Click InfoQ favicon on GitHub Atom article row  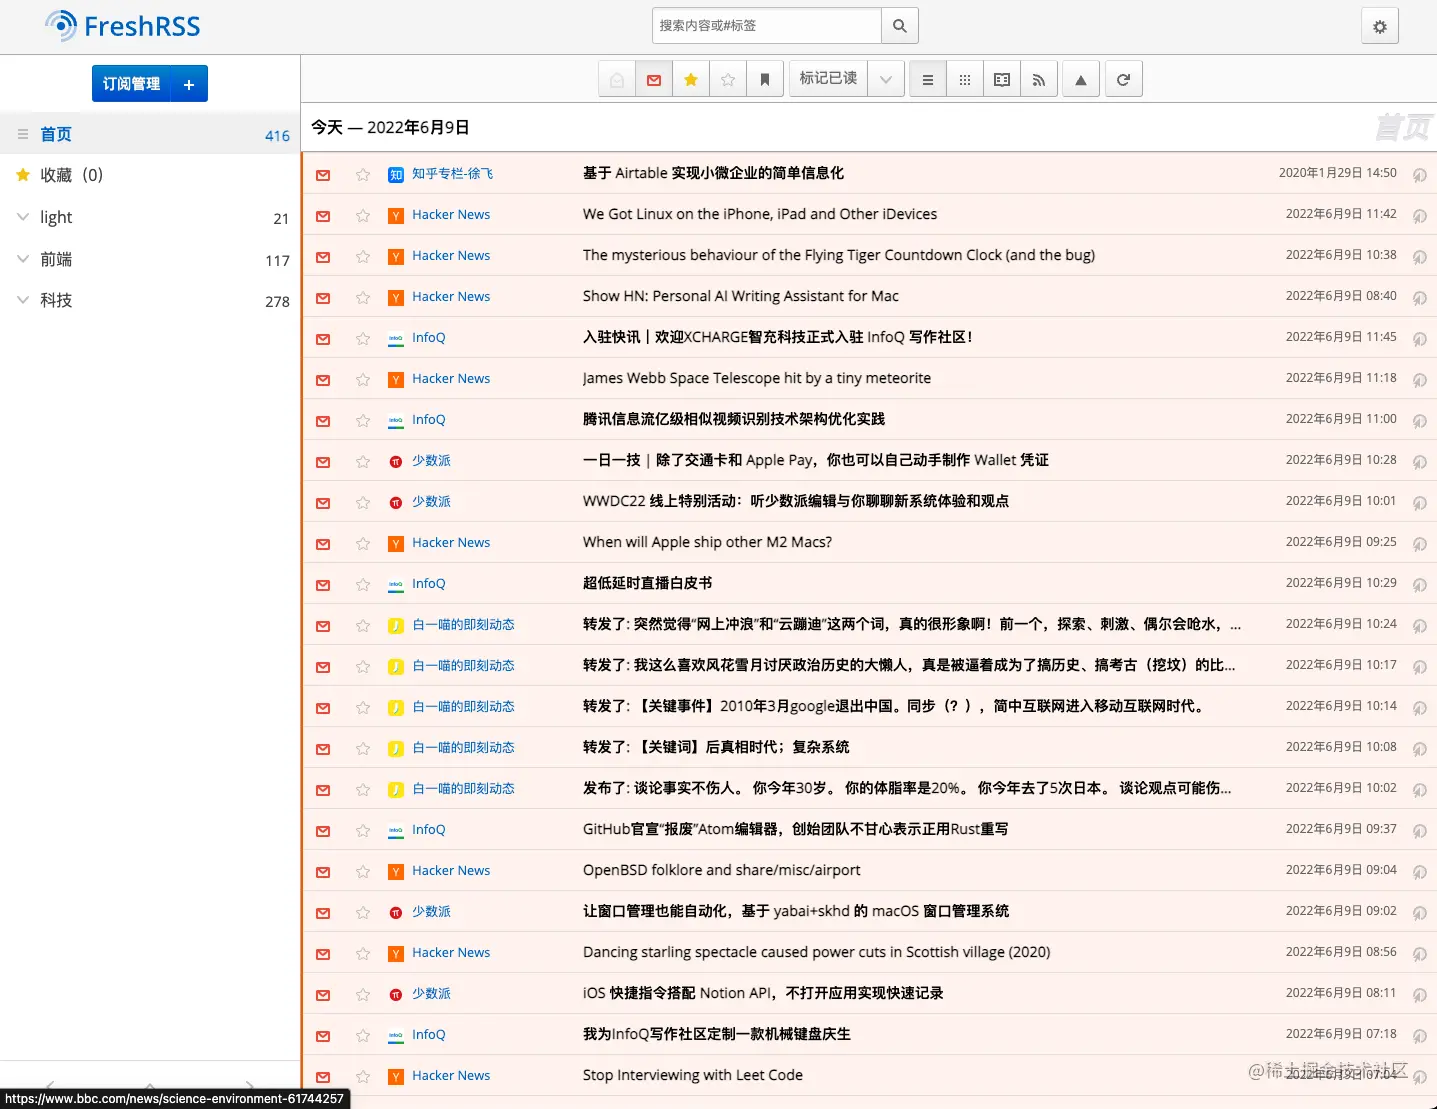click(396, 831)
